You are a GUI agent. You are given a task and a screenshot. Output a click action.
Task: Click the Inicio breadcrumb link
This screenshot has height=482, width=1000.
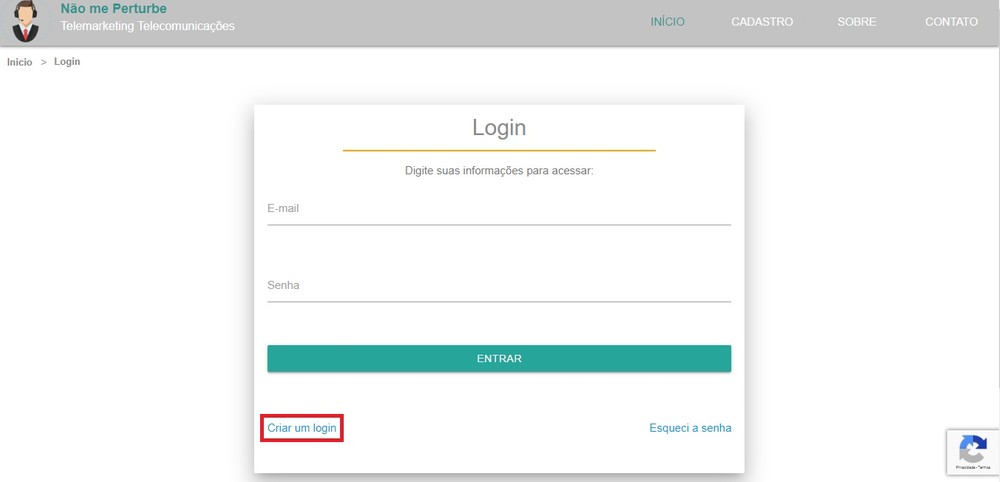coord(20,62)
